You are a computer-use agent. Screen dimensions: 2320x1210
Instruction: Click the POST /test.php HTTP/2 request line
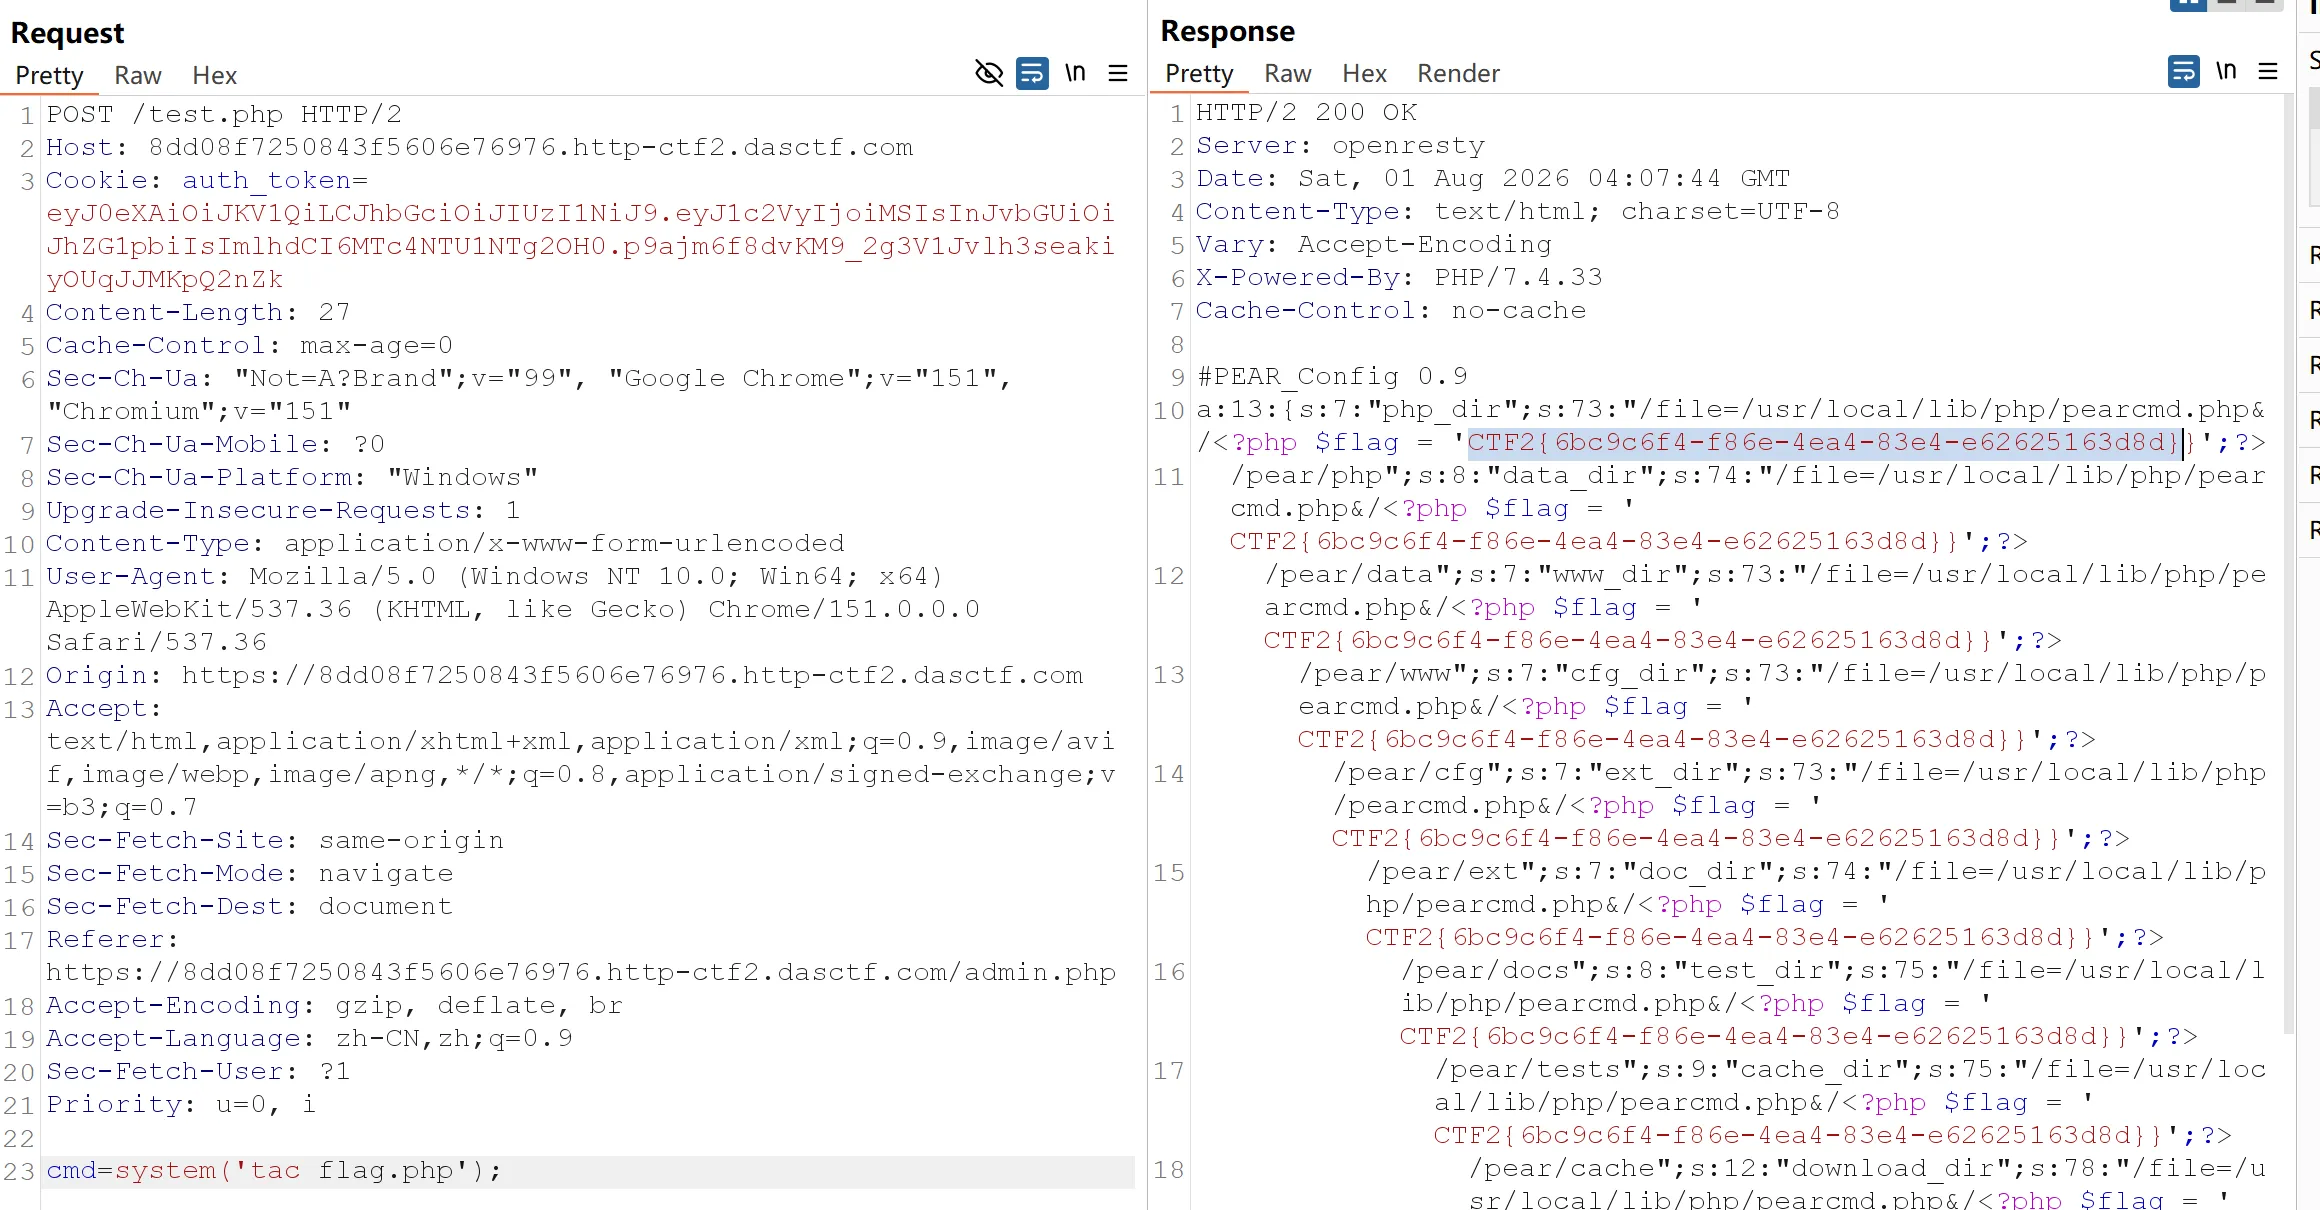[x=224, y=115]
